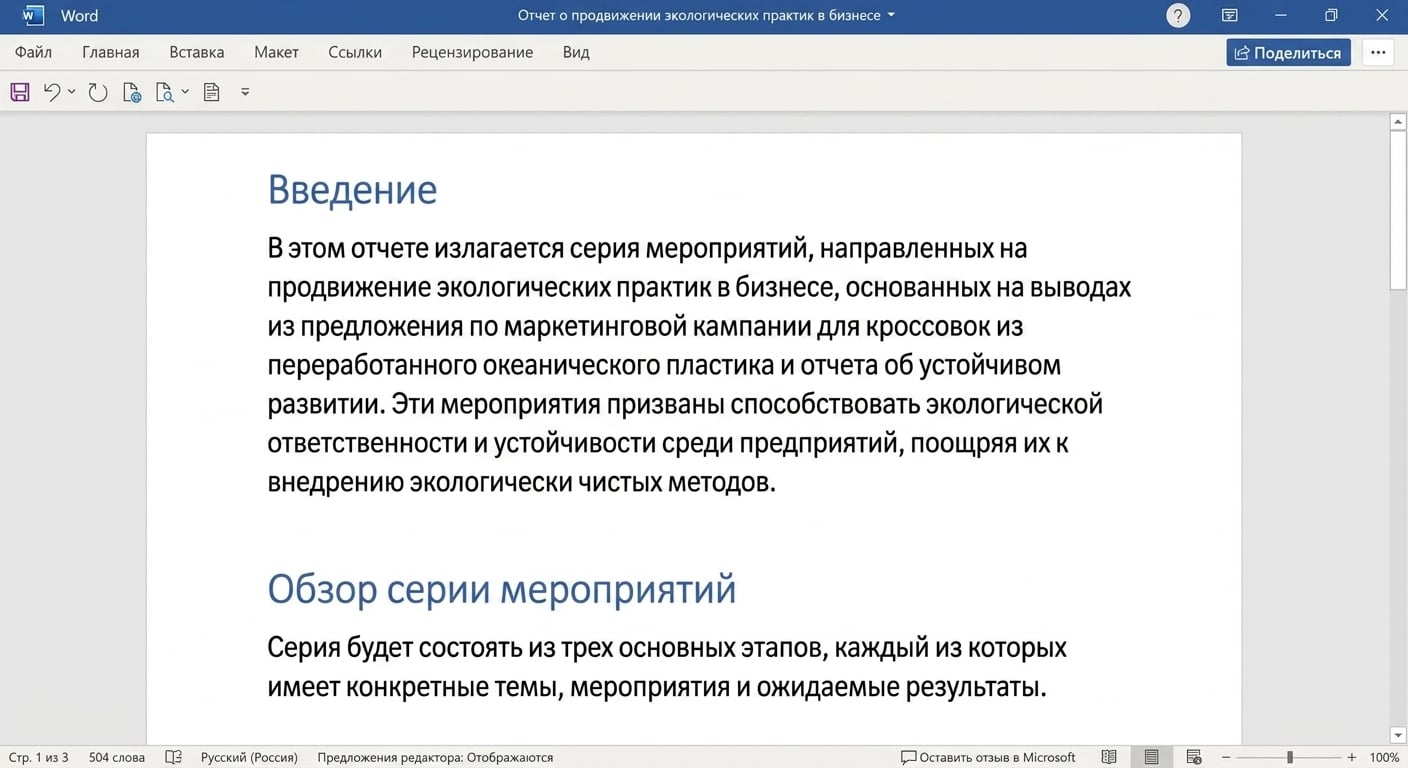Click 'Предложения редактора: Отображаются' in status bar
This screenshot has height=768, width=1408.
[435, 757]
